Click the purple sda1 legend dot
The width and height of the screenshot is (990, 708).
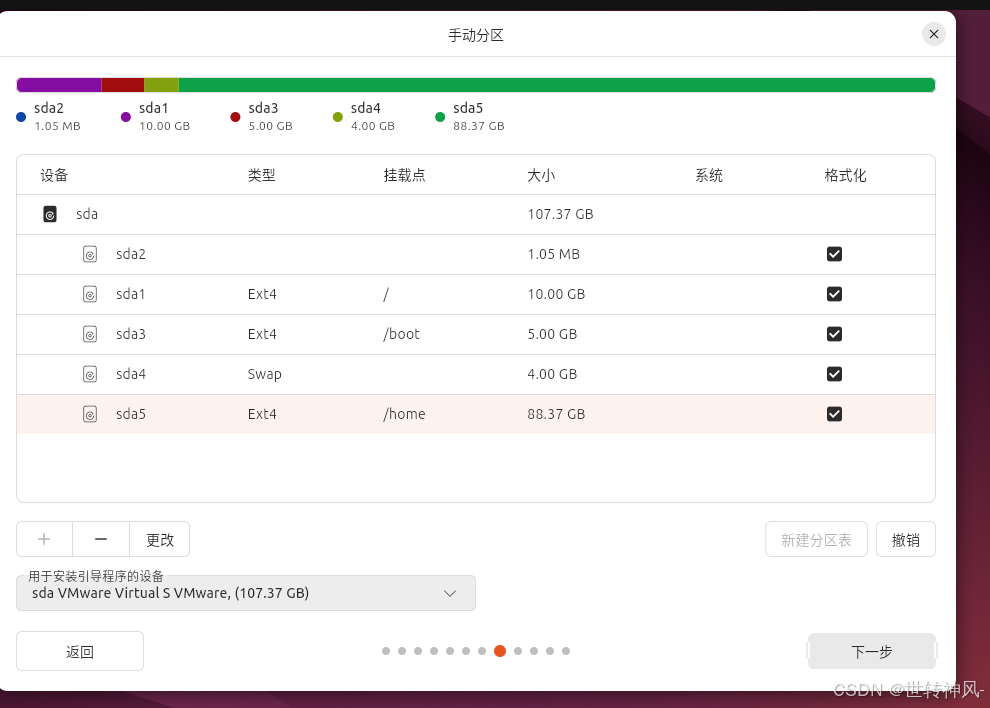pyautogui.click(x=126, y=117)
